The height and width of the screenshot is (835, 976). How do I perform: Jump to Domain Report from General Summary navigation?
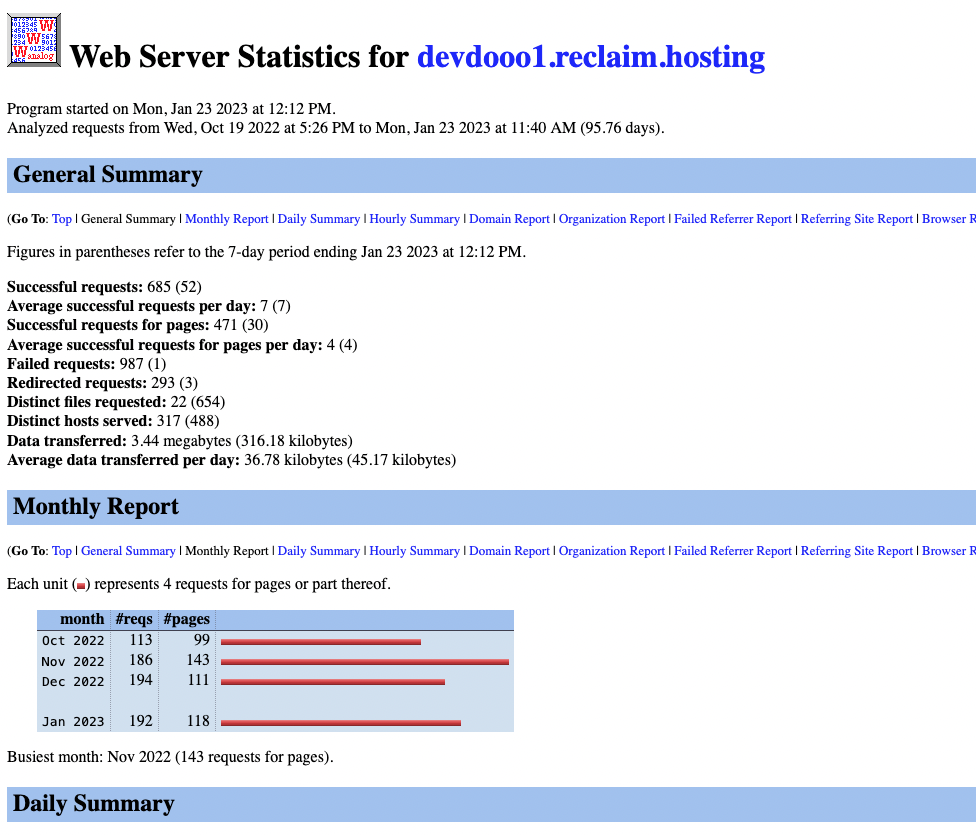509,219
